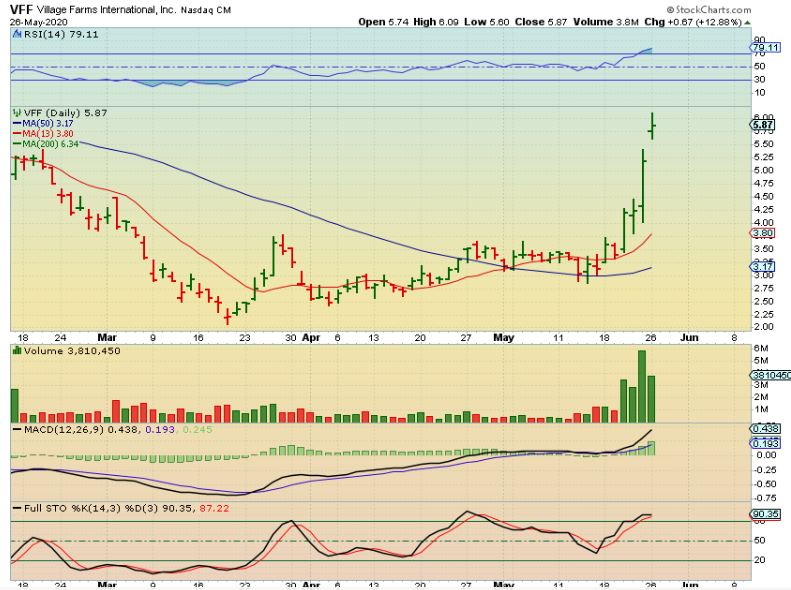Viewport: 791px width, 590px height.
Task: Click the Volume 3.8M header value
Action: (606, 22)
